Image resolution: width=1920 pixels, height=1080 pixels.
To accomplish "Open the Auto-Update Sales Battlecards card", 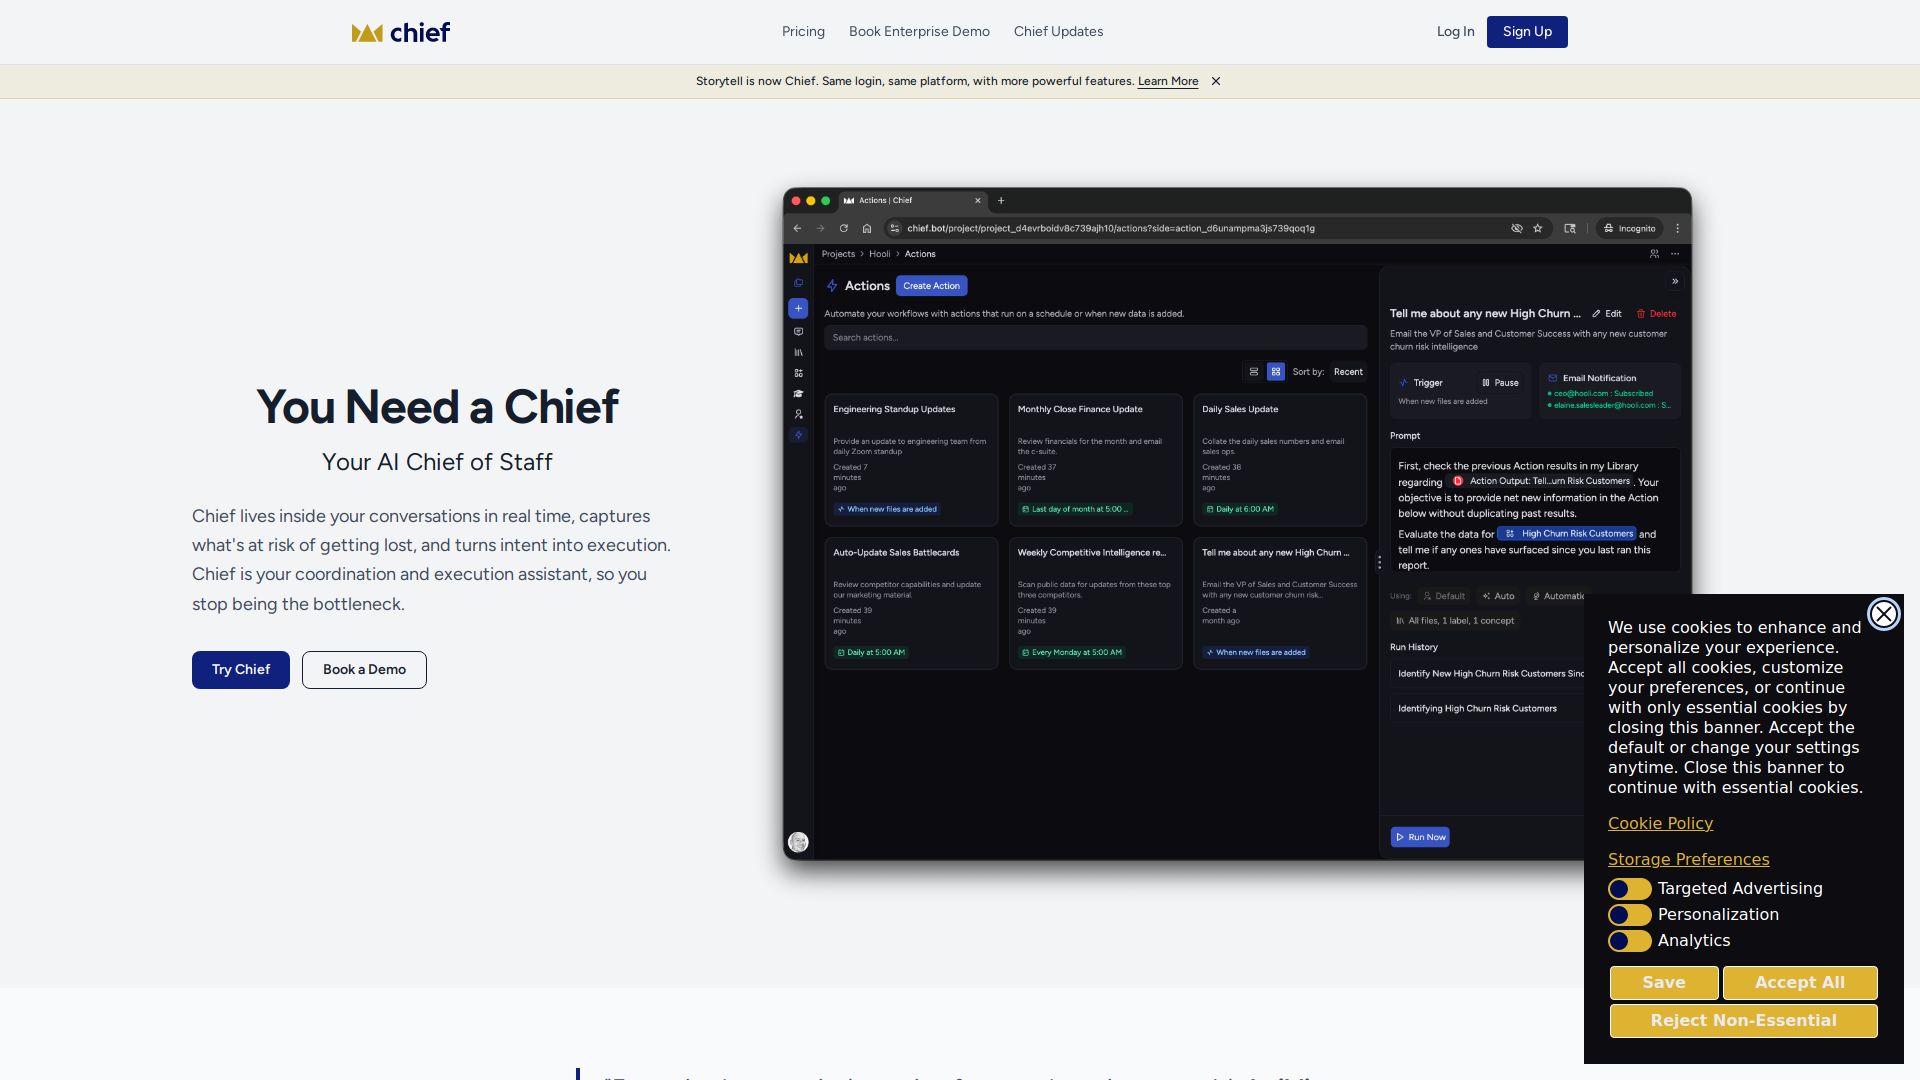I will pyautogui.click(x=911, y=603).
